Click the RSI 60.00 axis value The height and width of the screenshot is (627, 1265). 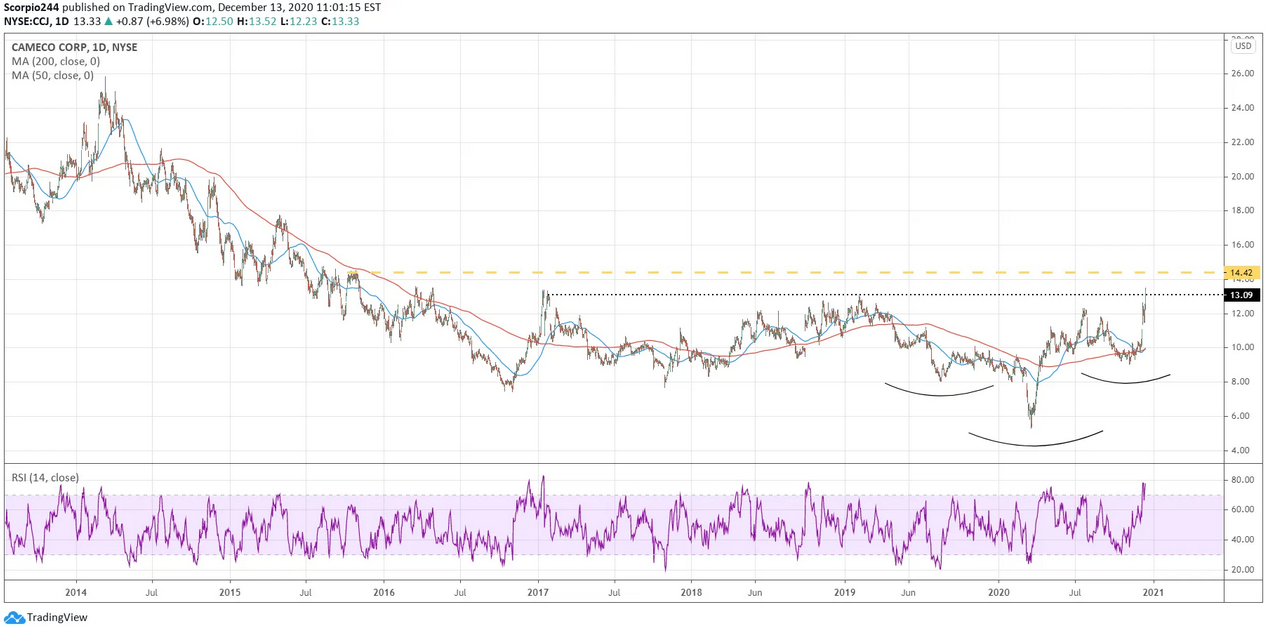tap(1243, 510)
